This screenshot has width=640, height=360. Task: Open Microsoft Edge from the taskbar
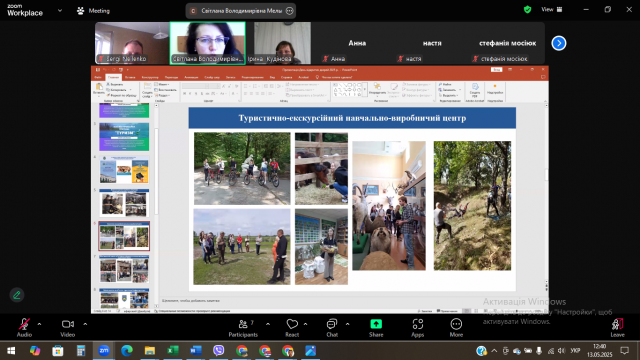(x=127, y=351)
